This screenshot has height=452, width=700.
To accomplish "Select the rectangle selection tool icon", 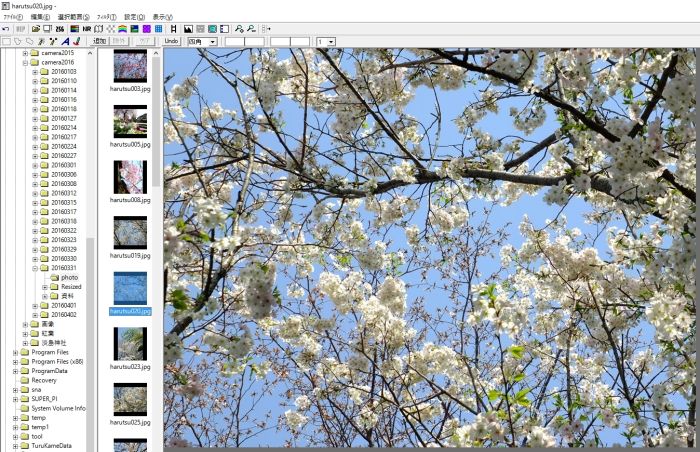I will (x=6, y=42).
